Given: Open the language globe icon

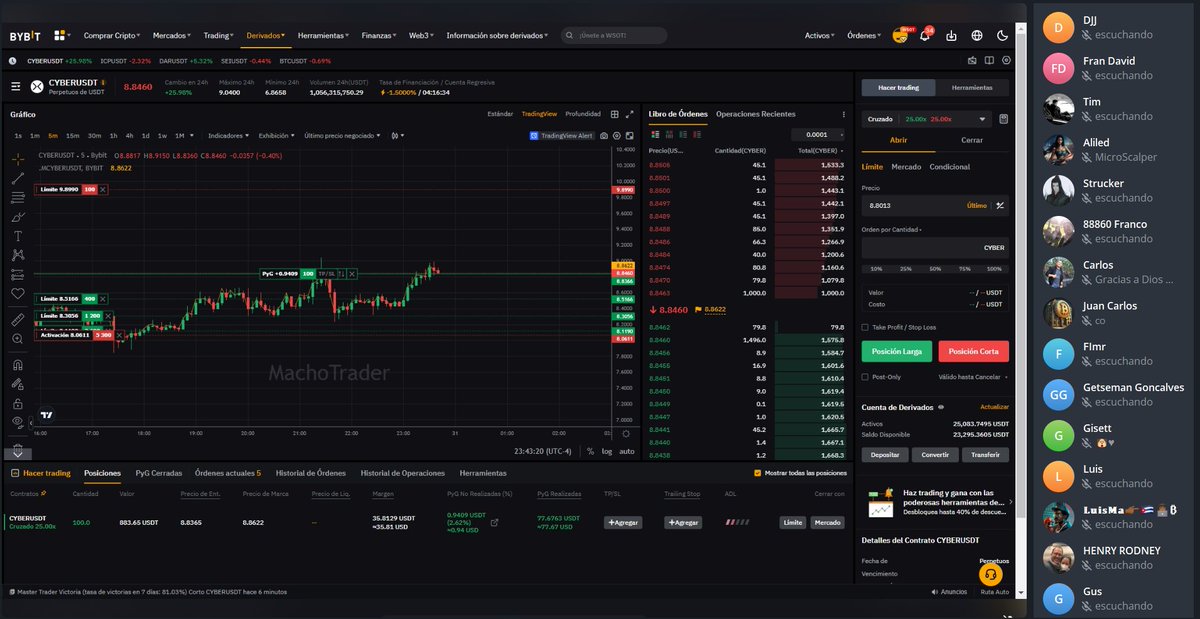Looking at the screenshot, I should [977, 35].
